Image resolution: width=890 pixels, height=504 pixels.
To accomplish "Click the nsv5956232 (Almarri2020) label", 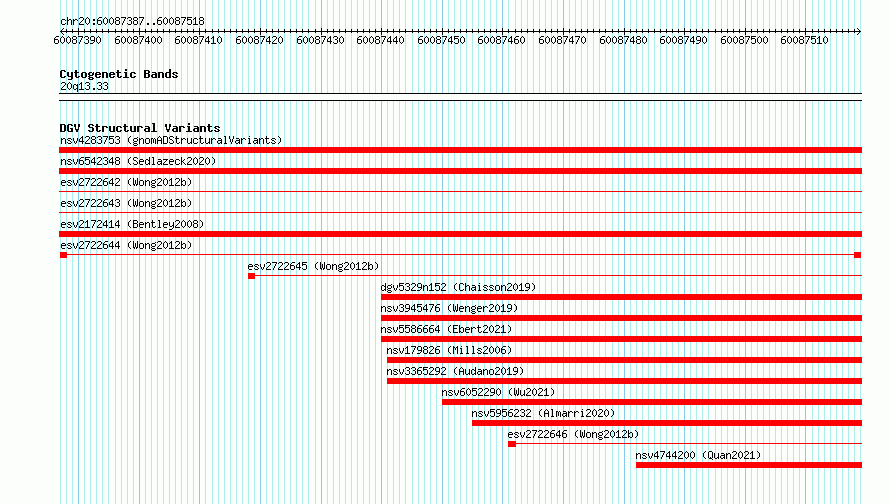I will (x=543, y=413).
